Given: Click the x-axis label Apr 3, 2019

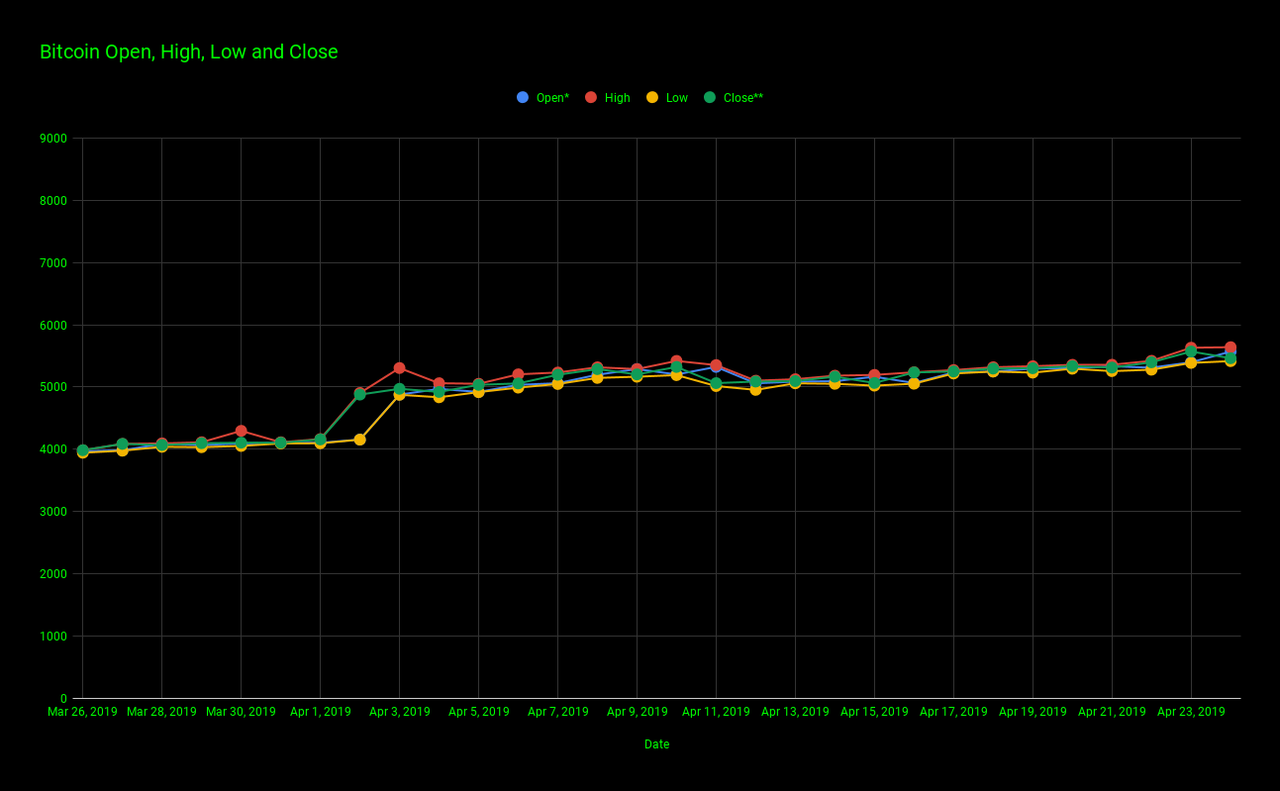Looking at the screenshot, I should 399,712.
